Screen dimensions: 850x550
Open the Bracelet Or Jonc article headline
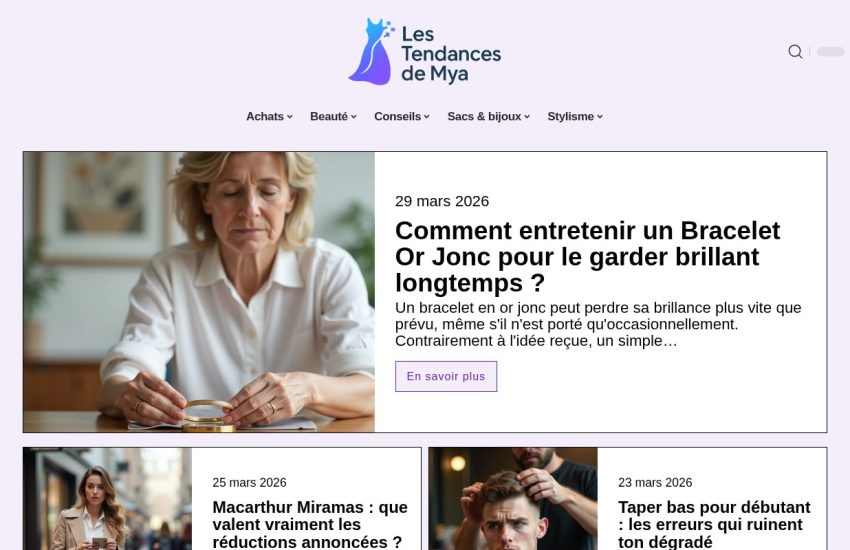(x=588, y=256)
